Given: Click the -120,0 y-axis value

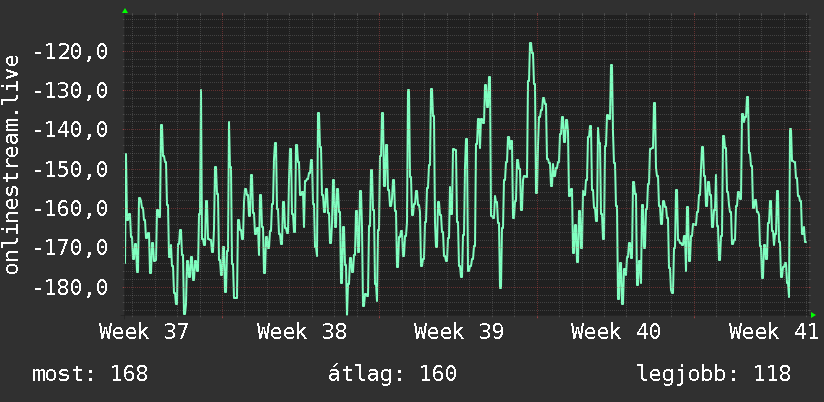Looking at the screenshot, I should 70,52.
